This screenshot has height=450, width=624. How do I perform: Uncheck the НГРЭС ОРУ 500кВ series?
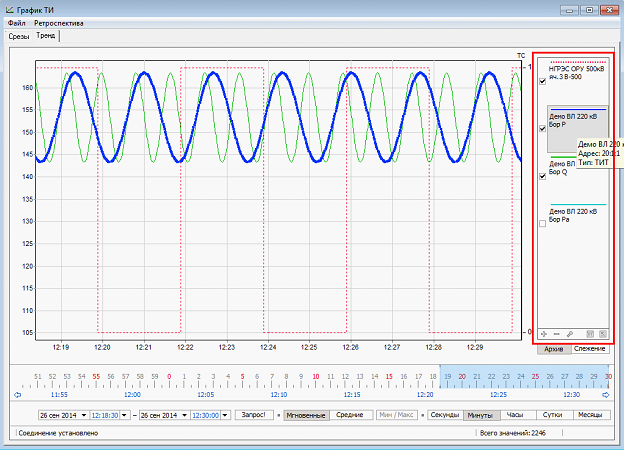(543, 80)
